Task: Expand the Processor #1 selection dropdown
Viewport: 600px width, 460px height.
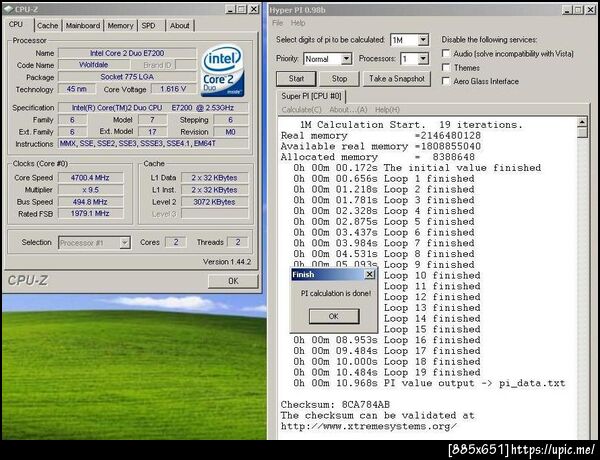Action: [x=125, y=243]
